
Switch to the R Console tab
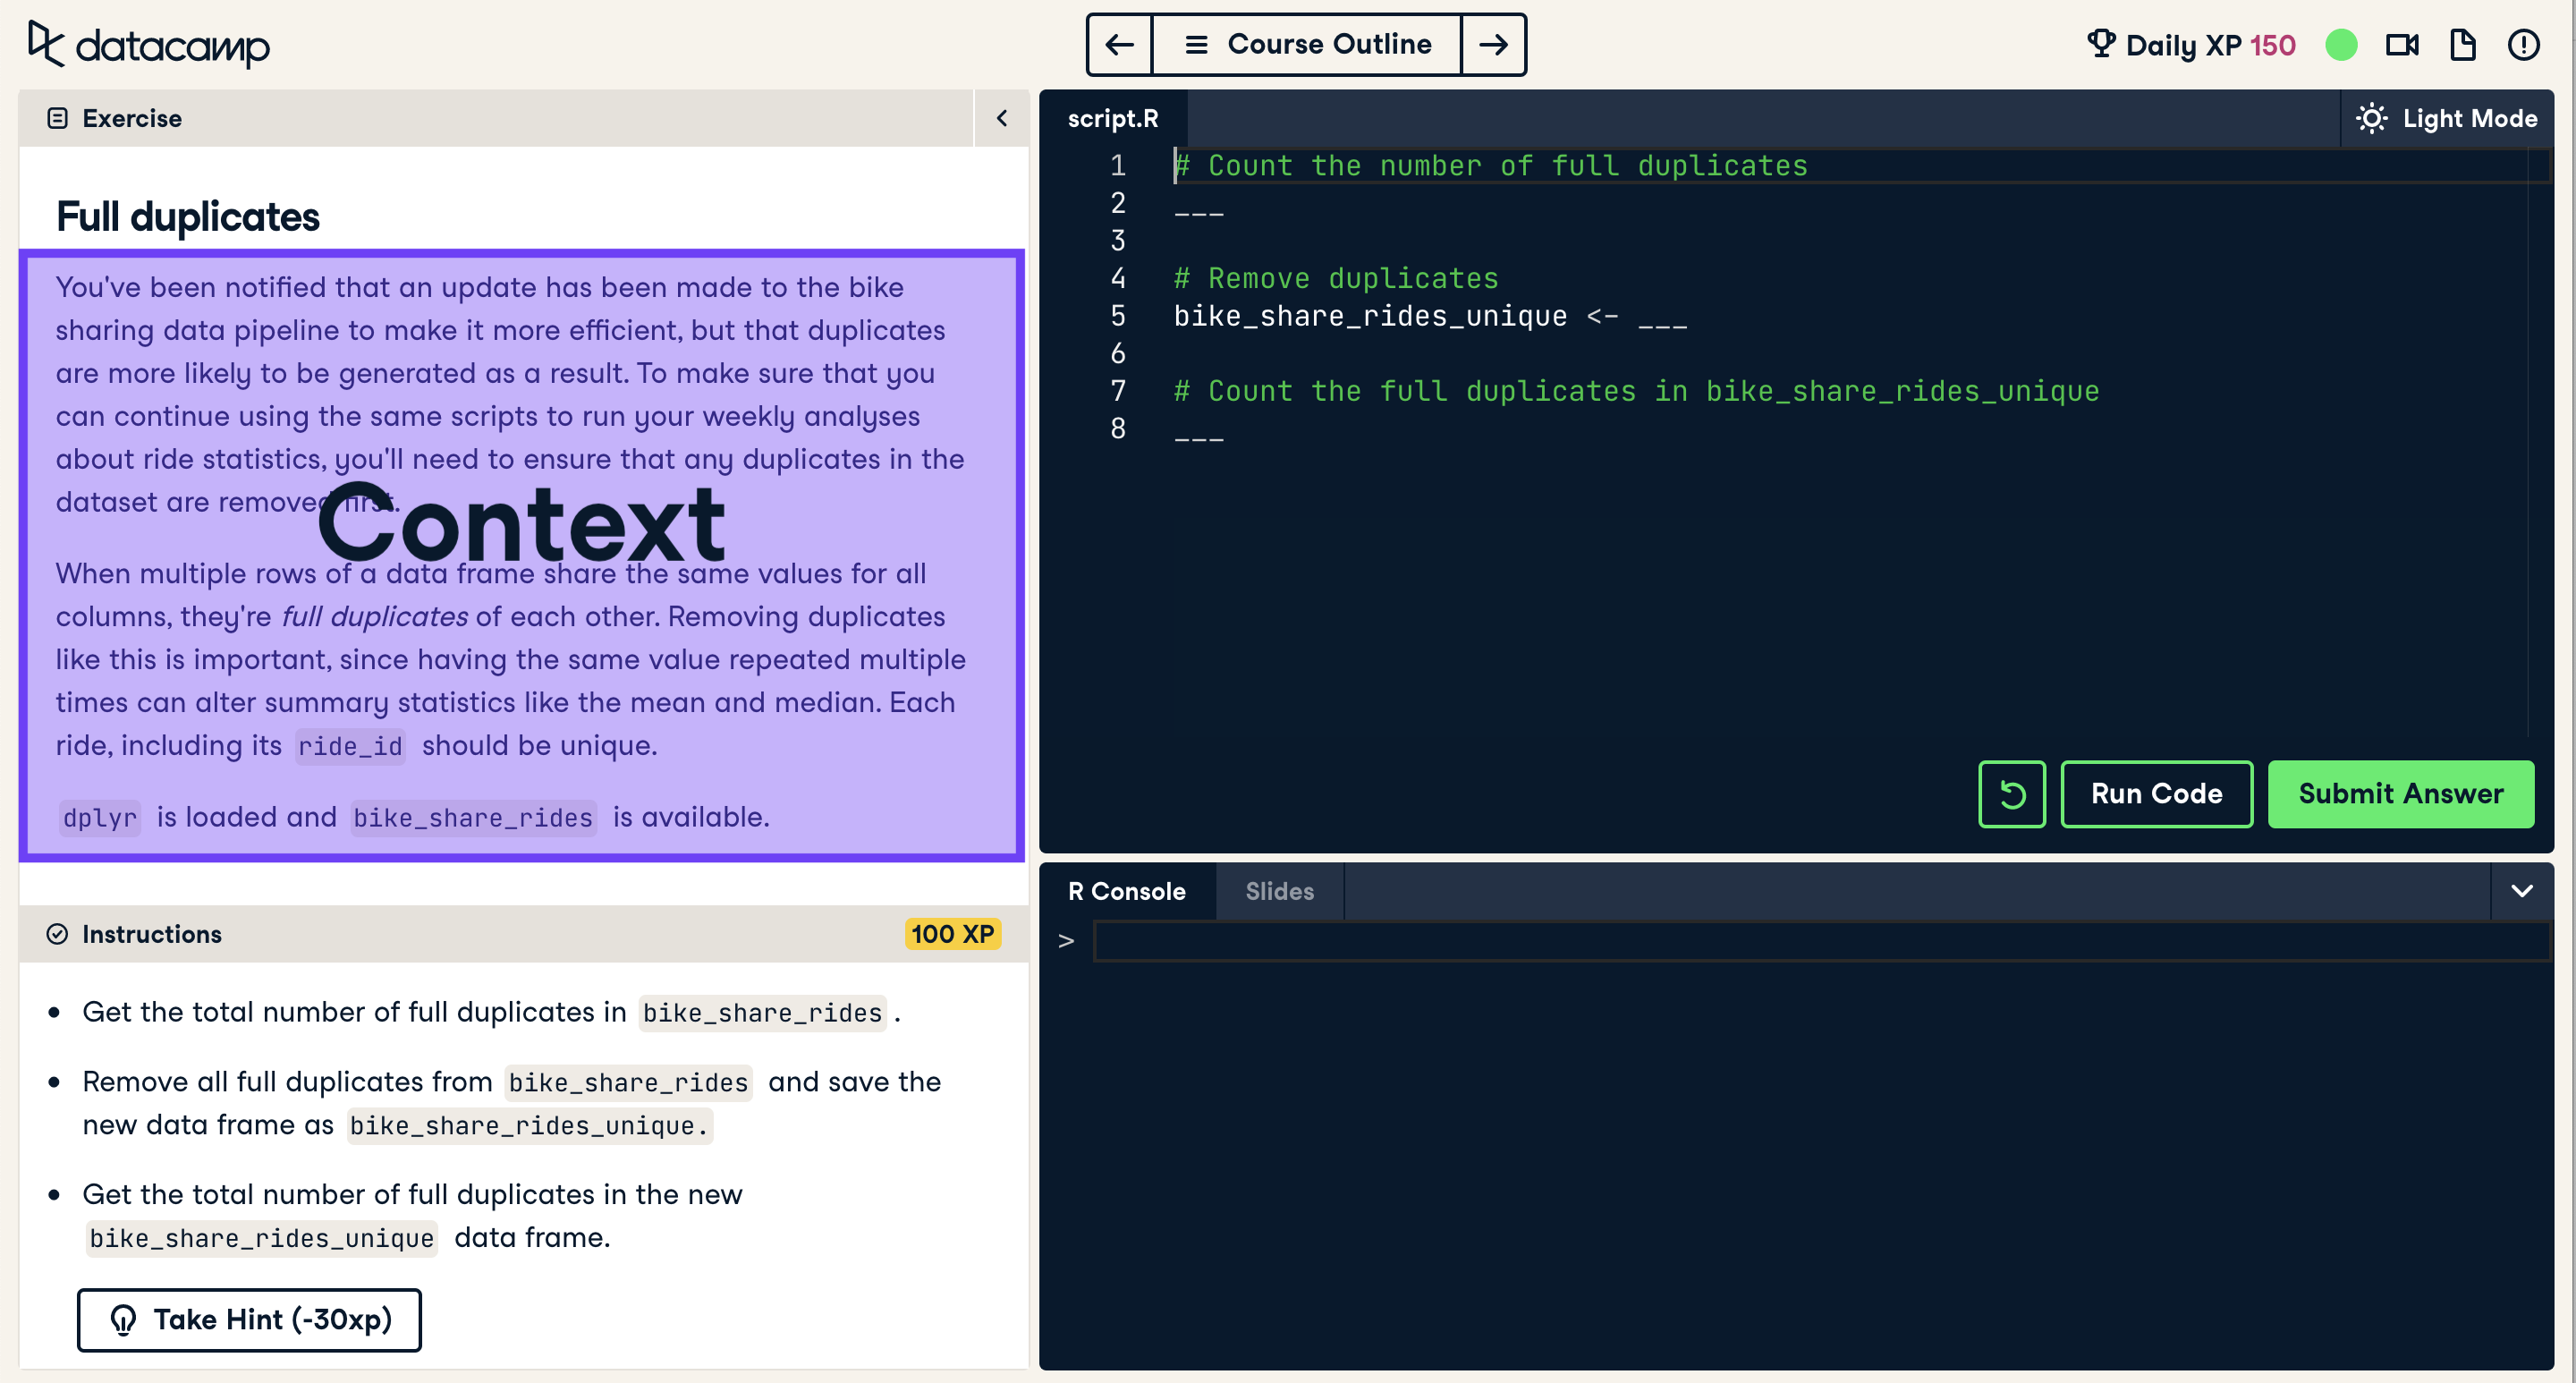1127,891
